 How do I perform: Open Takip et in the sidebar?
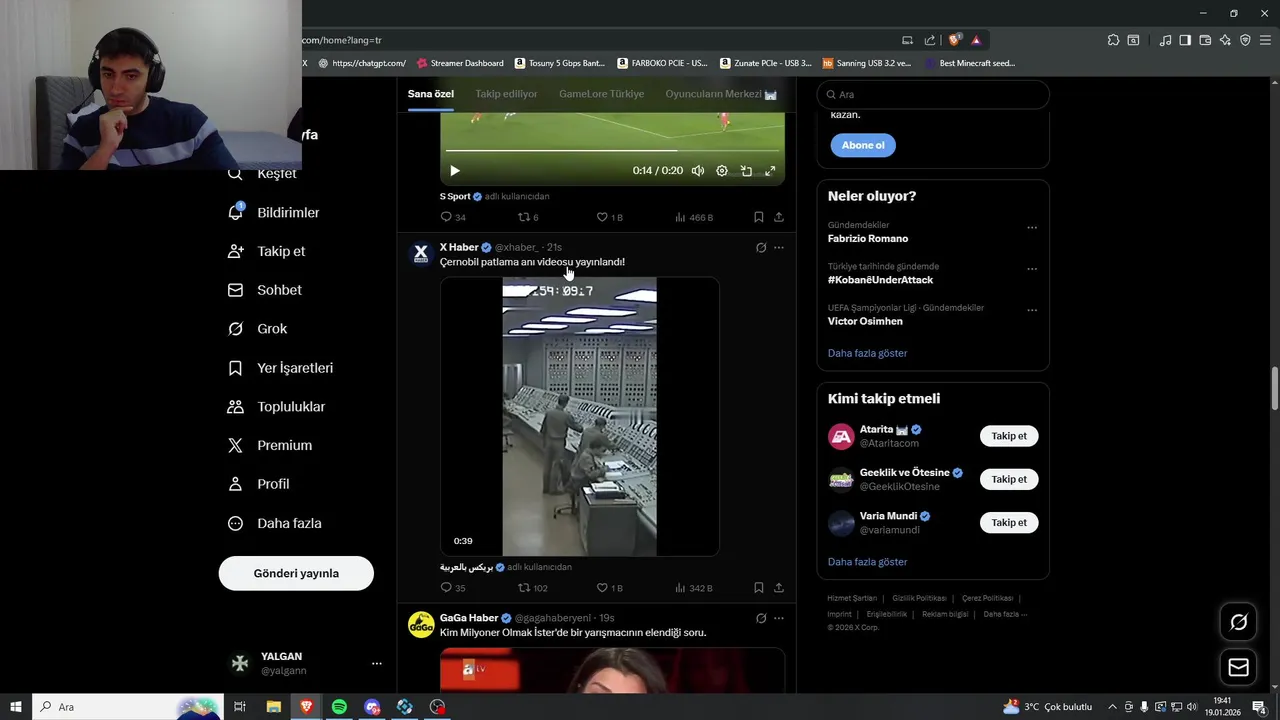(267, 251)
